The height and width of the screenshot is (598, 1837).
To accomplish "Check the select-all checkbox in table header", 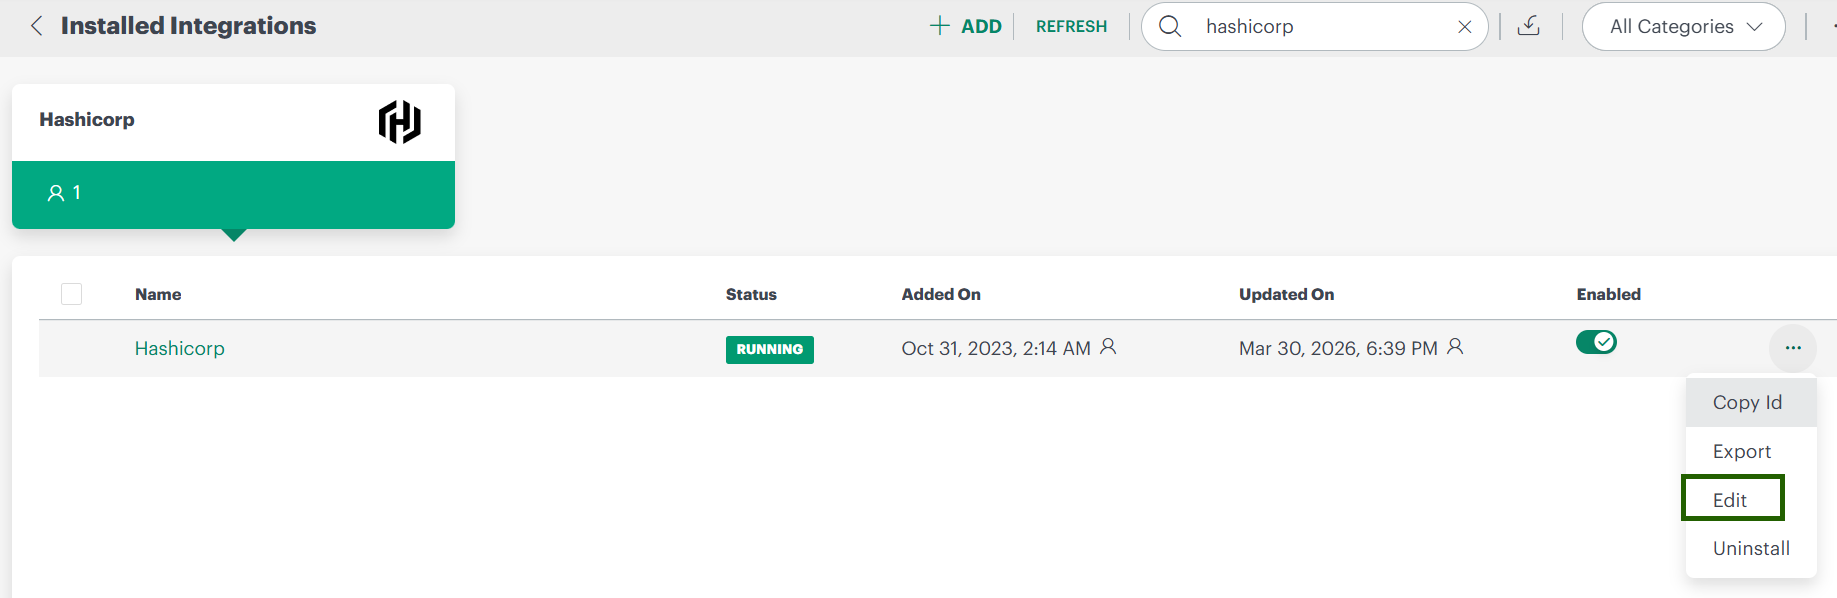I will [x=71, y=294].
